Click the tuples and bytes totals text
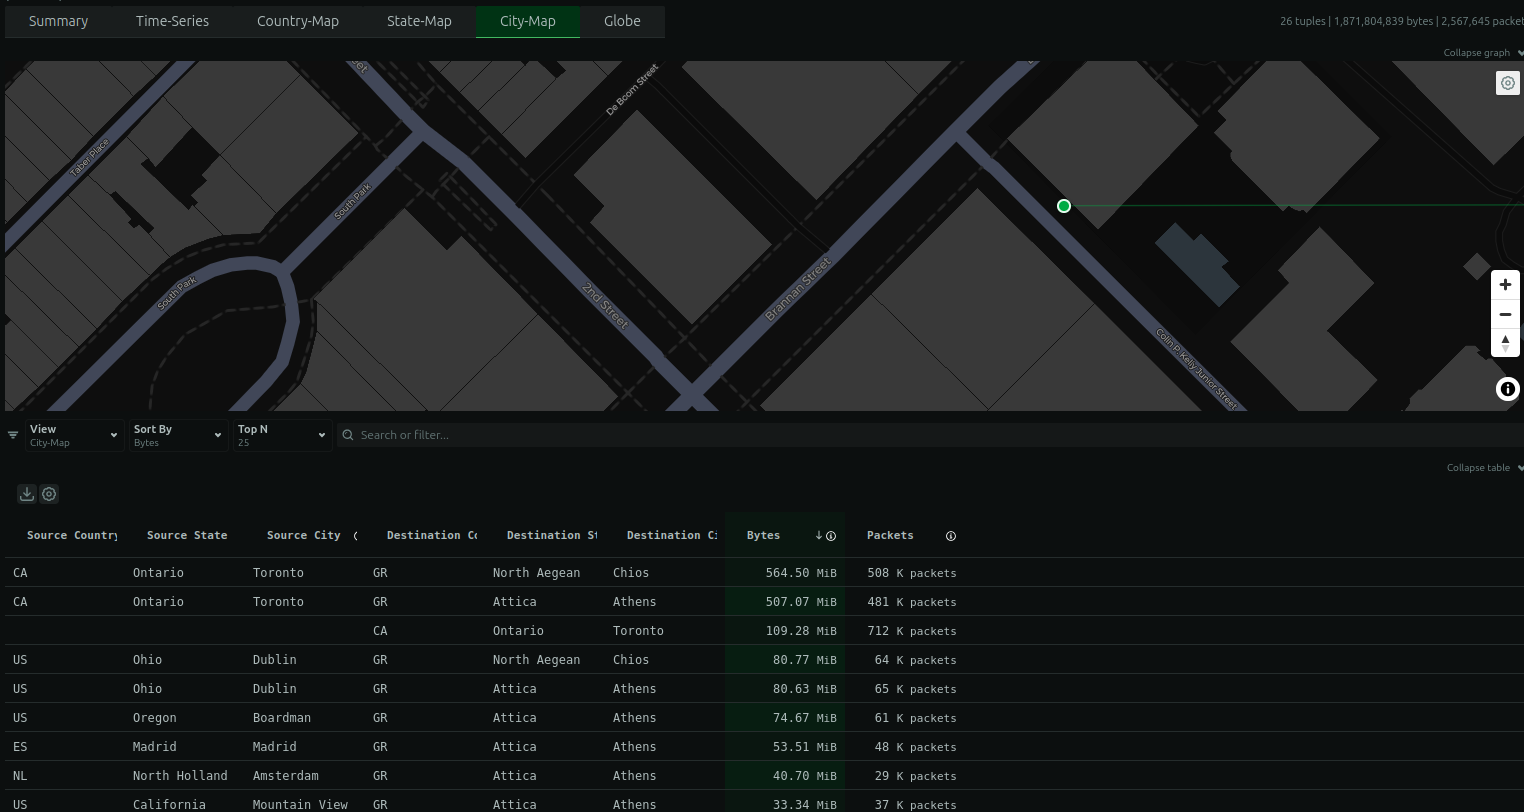Image resolution: width=1524 pixels, height=812 pixels. click(x=1401, y=21)
